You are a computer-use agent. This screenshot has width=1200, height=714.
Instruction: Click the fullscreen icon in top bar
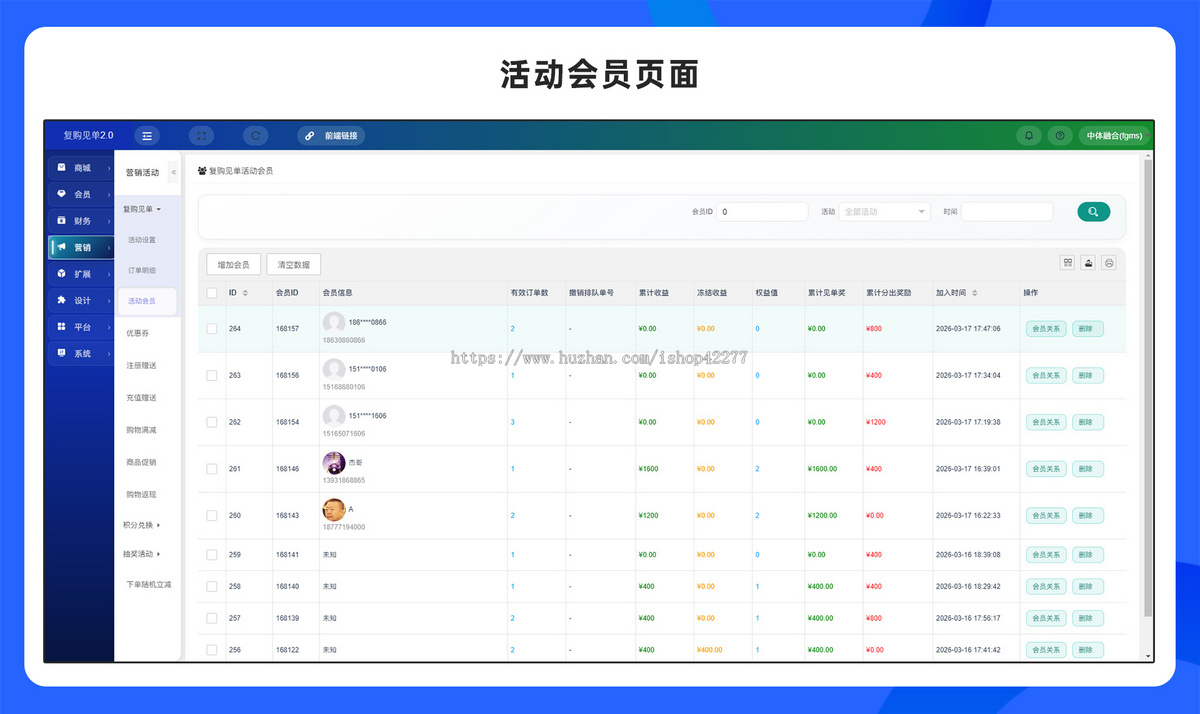coord(201,135)
